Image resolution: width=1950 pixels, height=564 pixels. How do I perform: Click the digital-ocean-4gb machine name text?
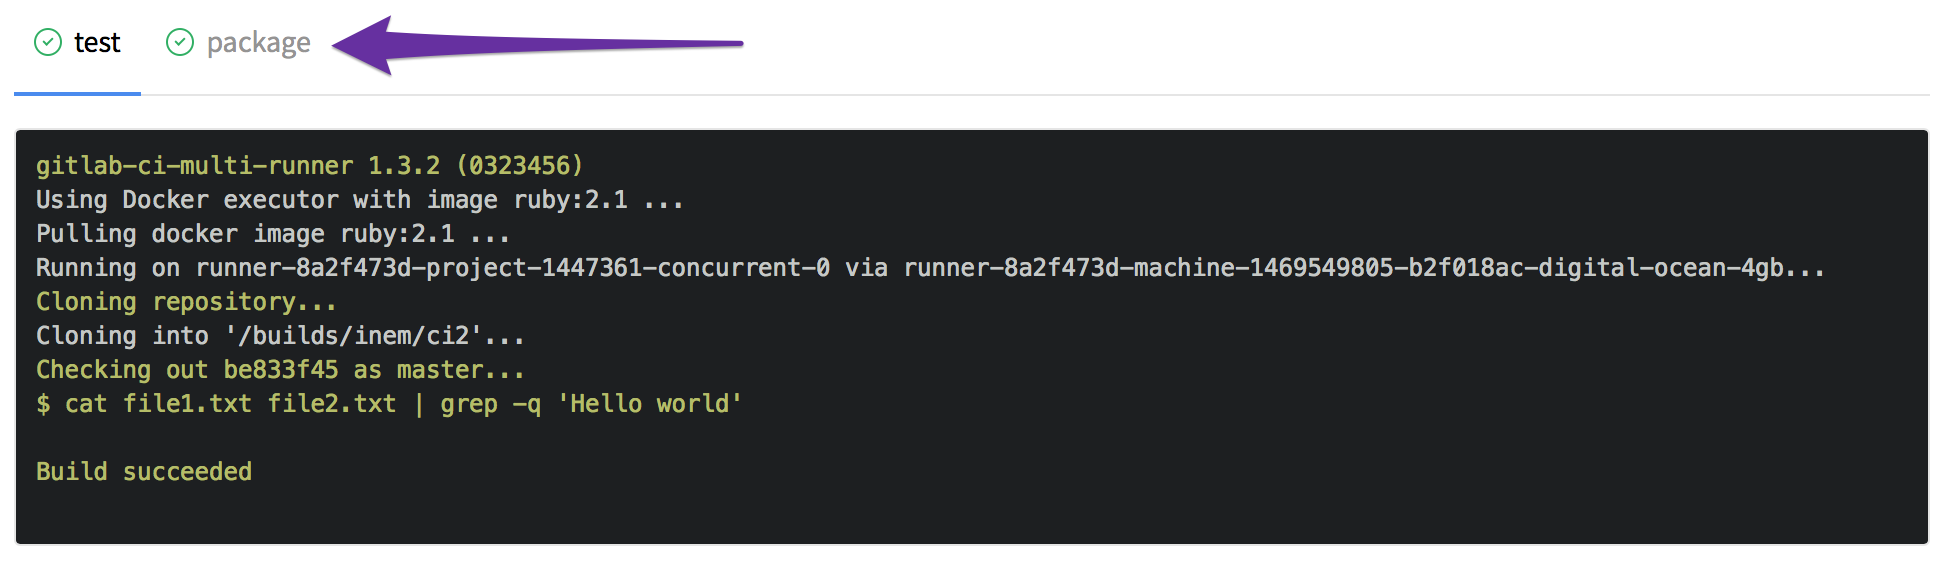tap(1660, 267)
